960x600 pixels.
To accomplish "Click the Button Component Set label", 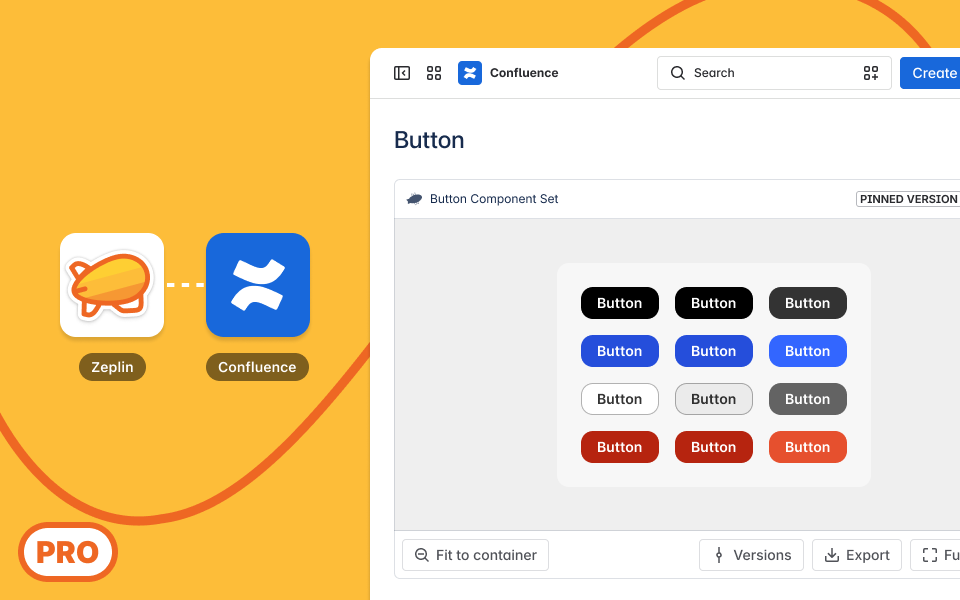I will tap(494, 199).
